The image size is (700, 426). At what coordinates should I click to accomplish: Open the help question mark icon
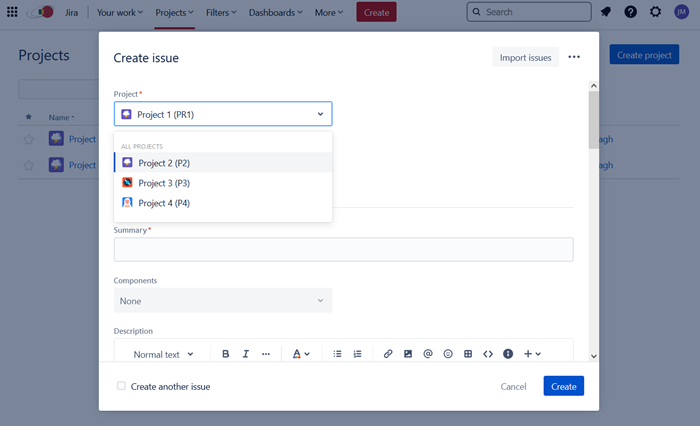(630, 12)
